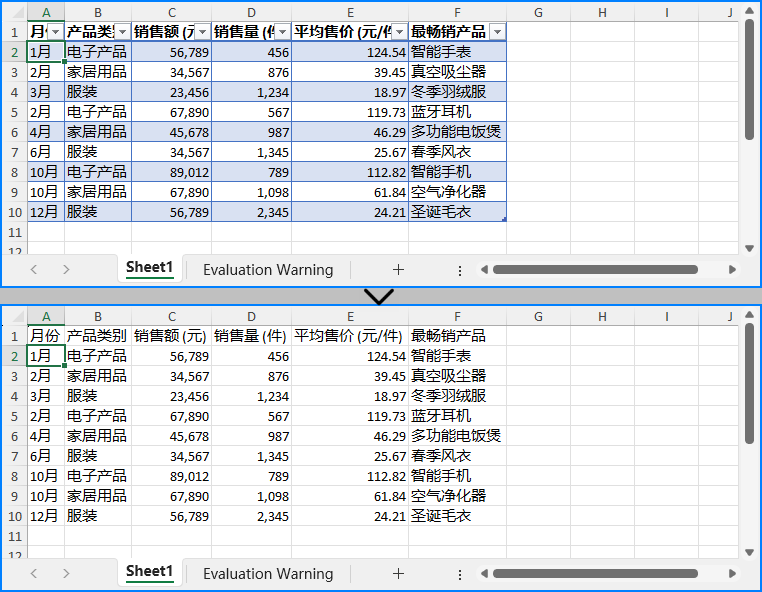Click next sheet arrow in bottom workbook
The image size is (762, 592).
coord(66,574)
